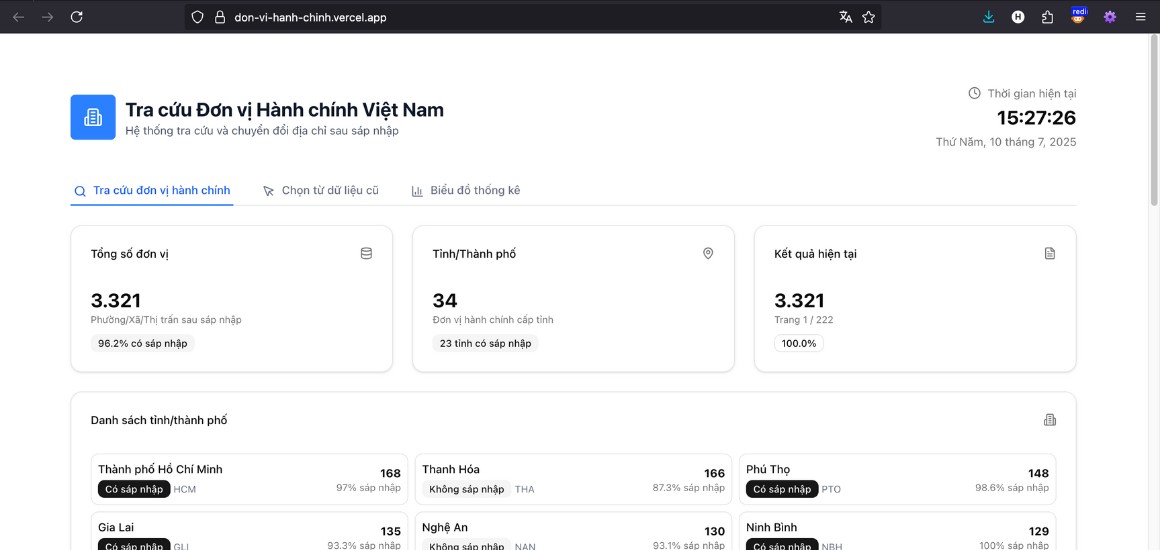Screen dimensions: 1160x550
Task: Open the browser downloads icon
Action: [988, 17]
